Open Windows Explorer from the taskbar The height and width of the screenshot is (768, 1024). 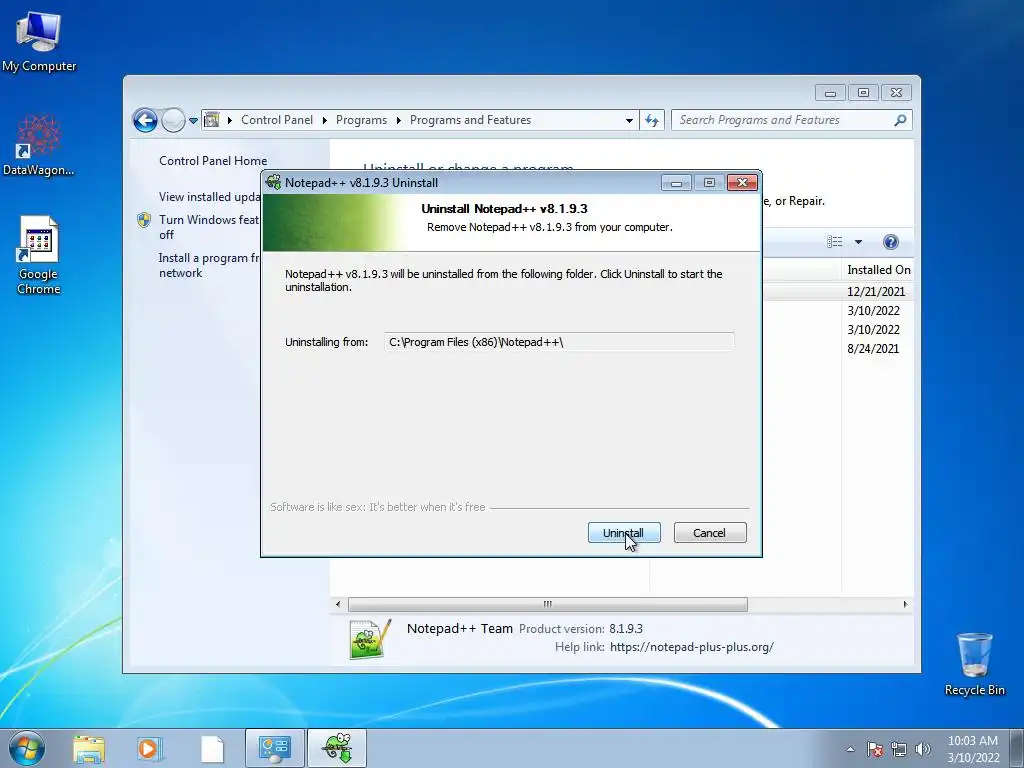click(x=89, y=748)
